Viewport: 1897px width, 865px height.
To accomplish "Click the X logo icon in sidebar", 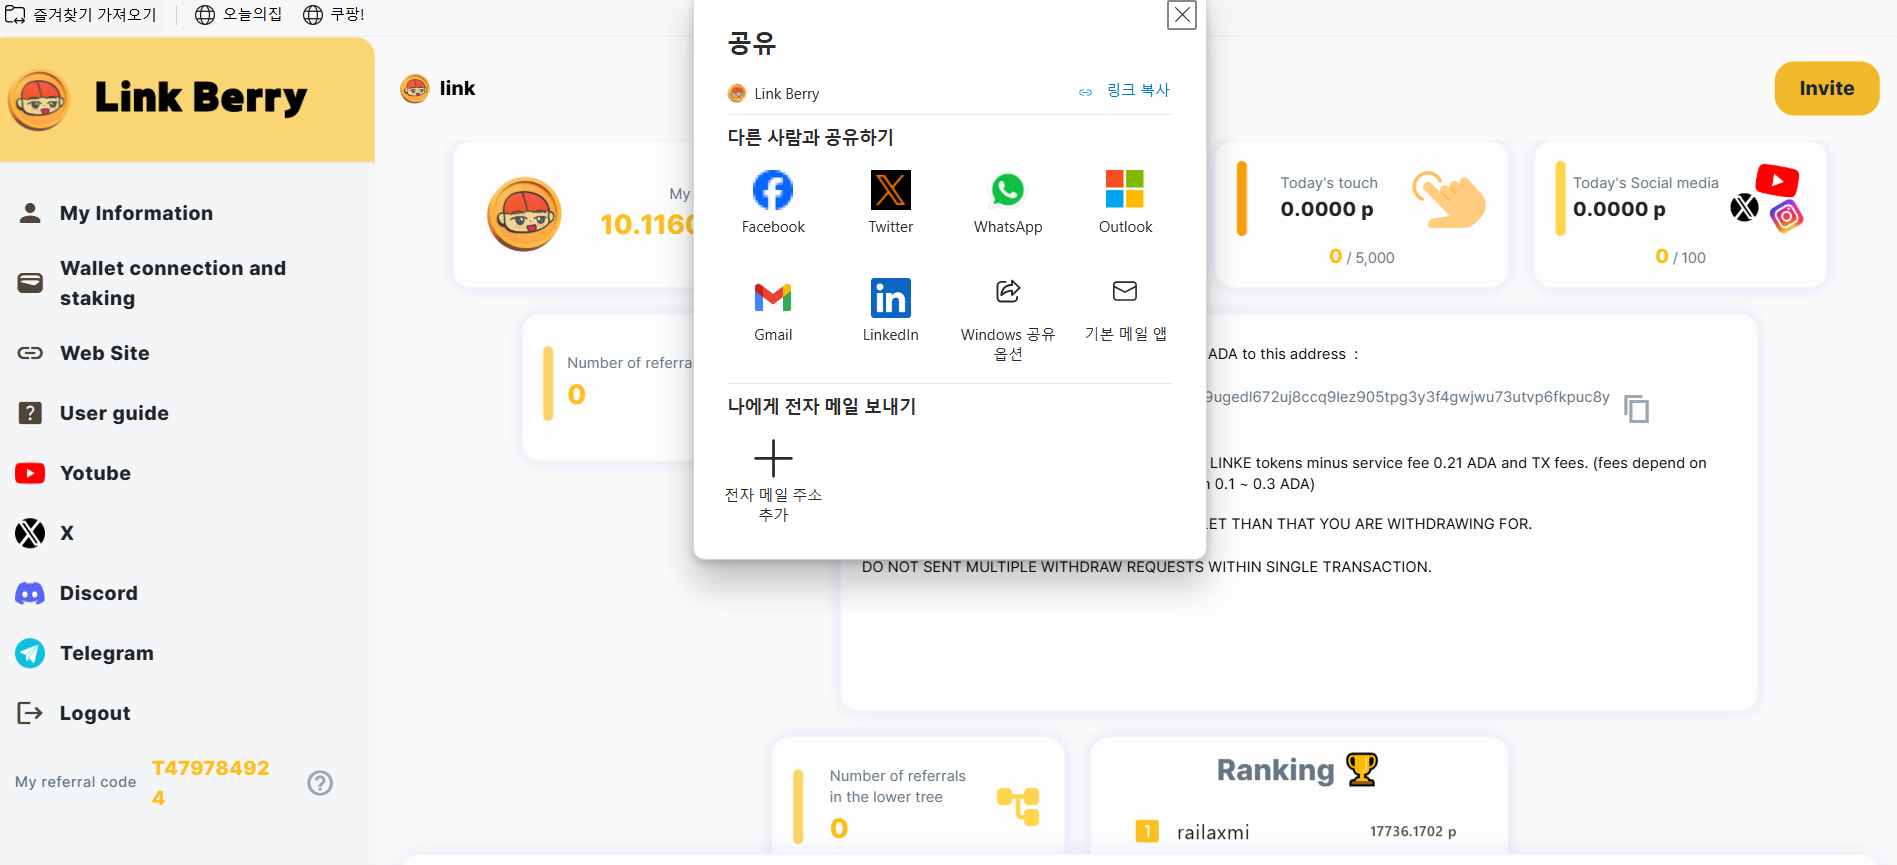I will coord(30,533).
